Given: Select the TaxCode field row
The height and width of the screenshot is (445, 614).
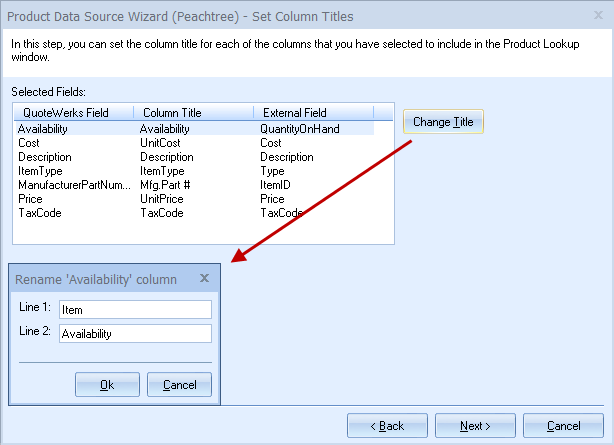Looking at the screenshot, I should coord(195,213).
